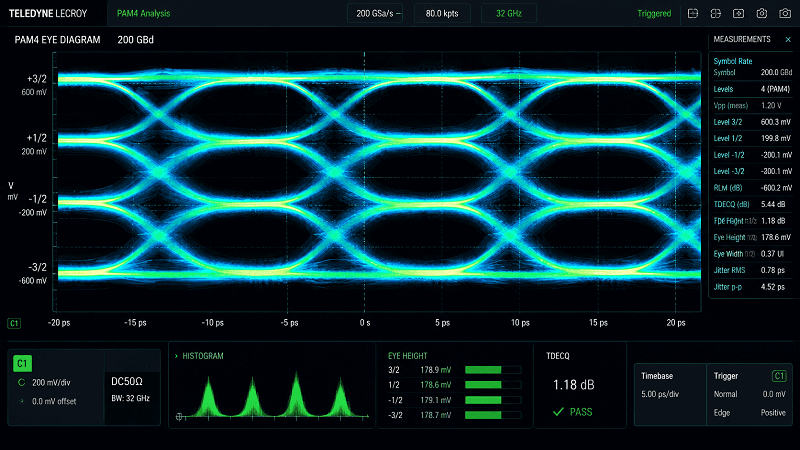Click the Eye Height 178.6 mV measurement row
Image resolution: width=800 pixels, height=450 pixels.
[x=752, y=237]
